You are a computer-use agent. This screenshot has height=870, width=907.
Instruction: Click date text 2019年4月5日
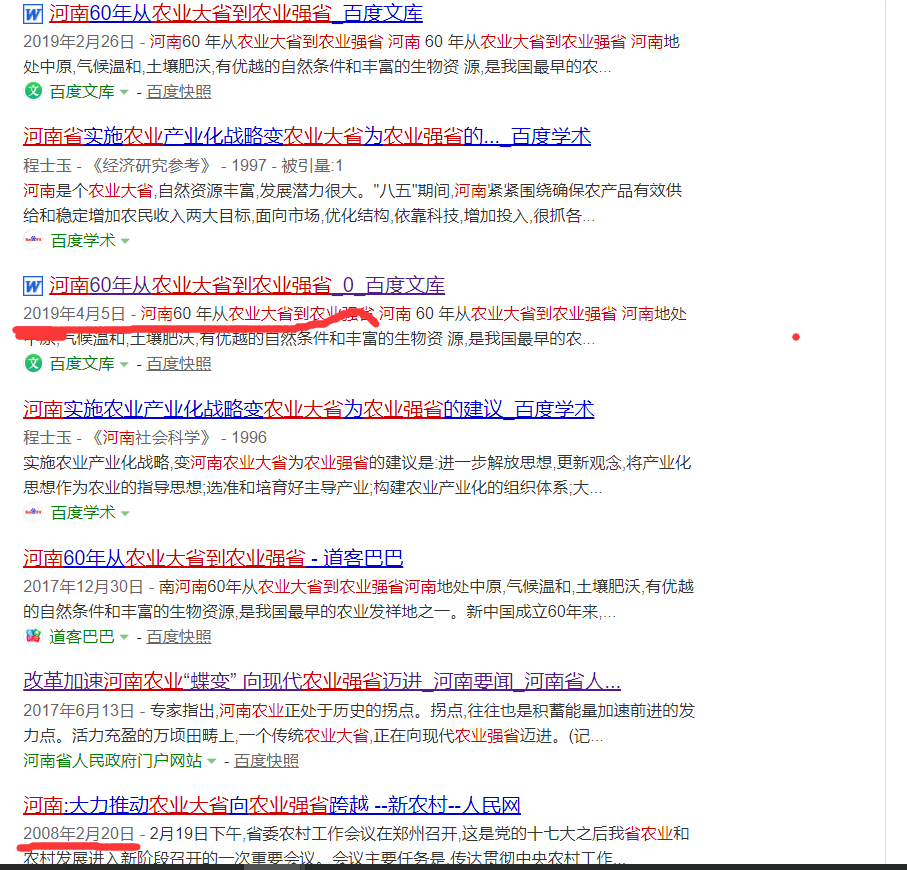point(74,314)
